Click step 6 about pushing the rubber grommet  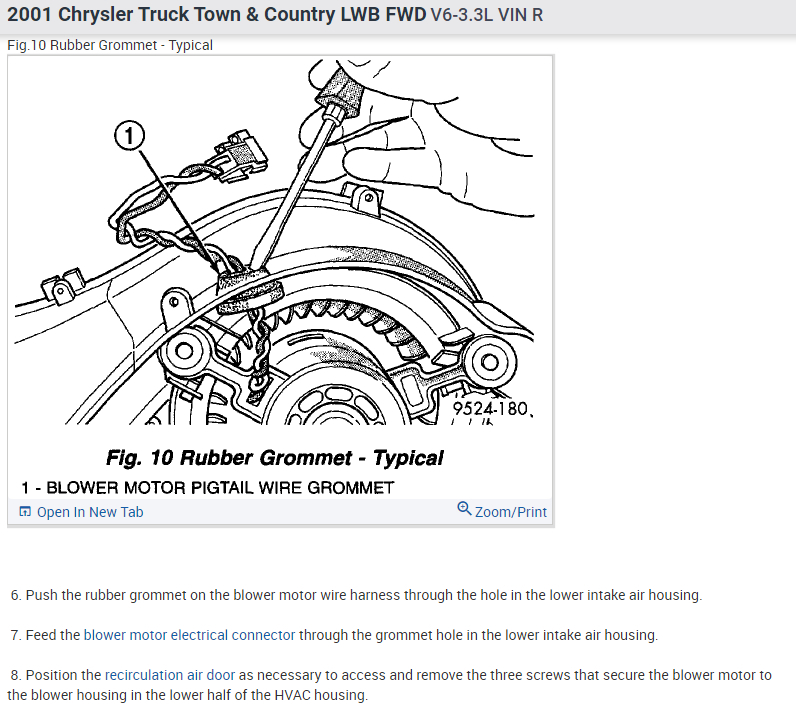[356, 595]
